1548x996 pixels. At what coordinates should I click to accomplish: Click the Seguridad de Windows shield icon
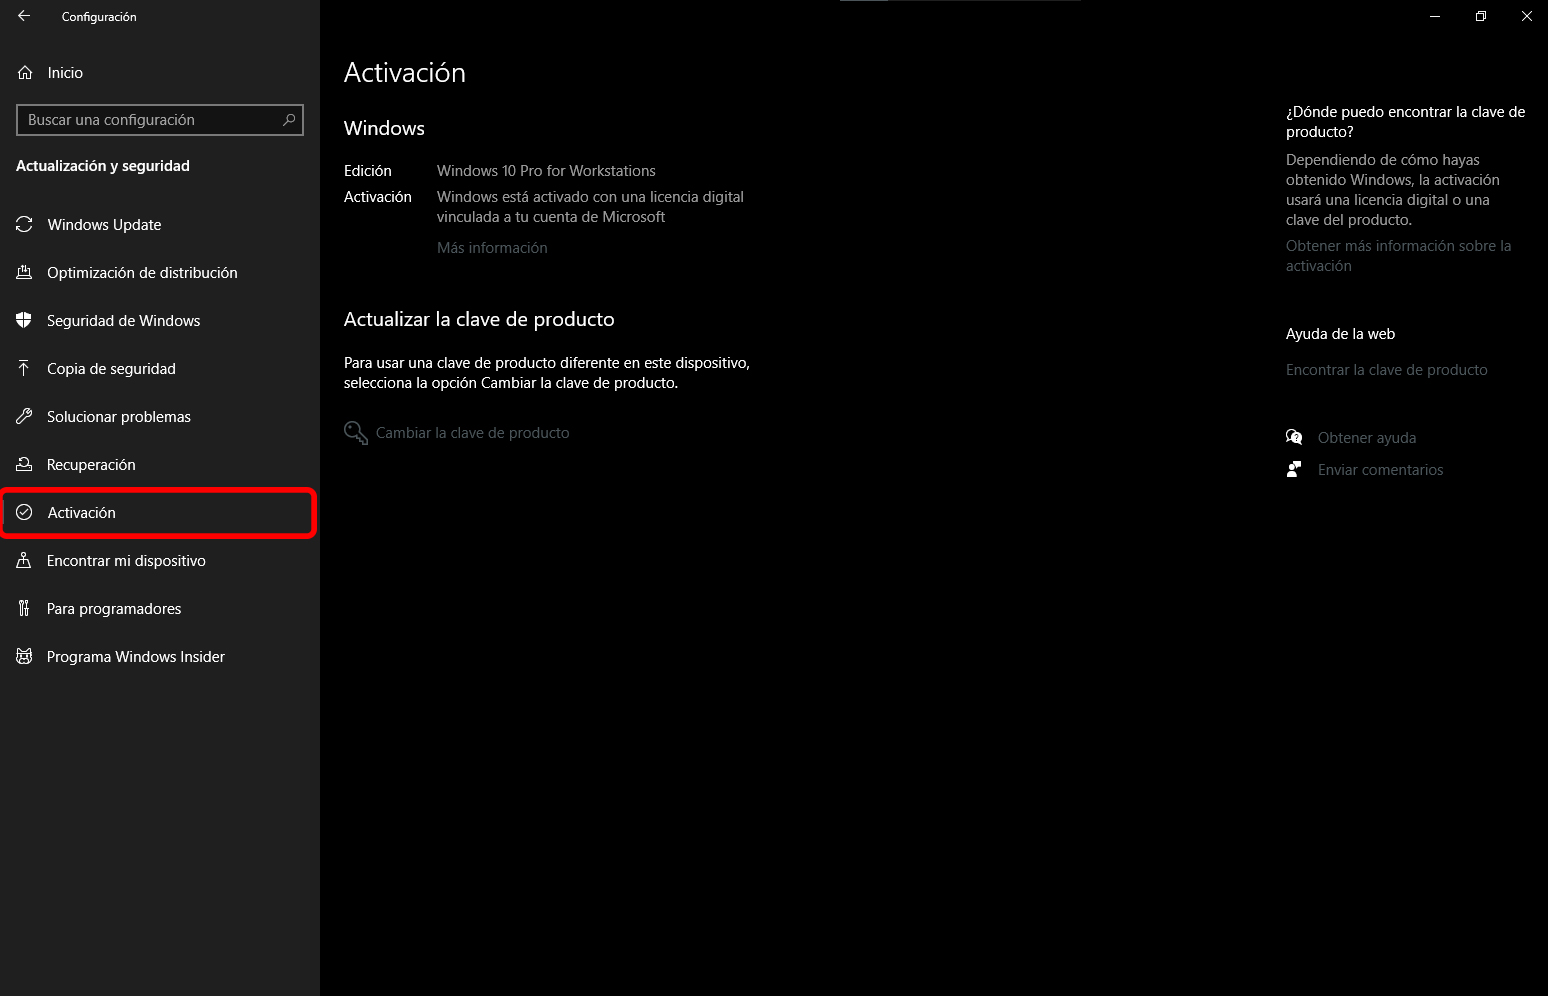coord(24,320)
